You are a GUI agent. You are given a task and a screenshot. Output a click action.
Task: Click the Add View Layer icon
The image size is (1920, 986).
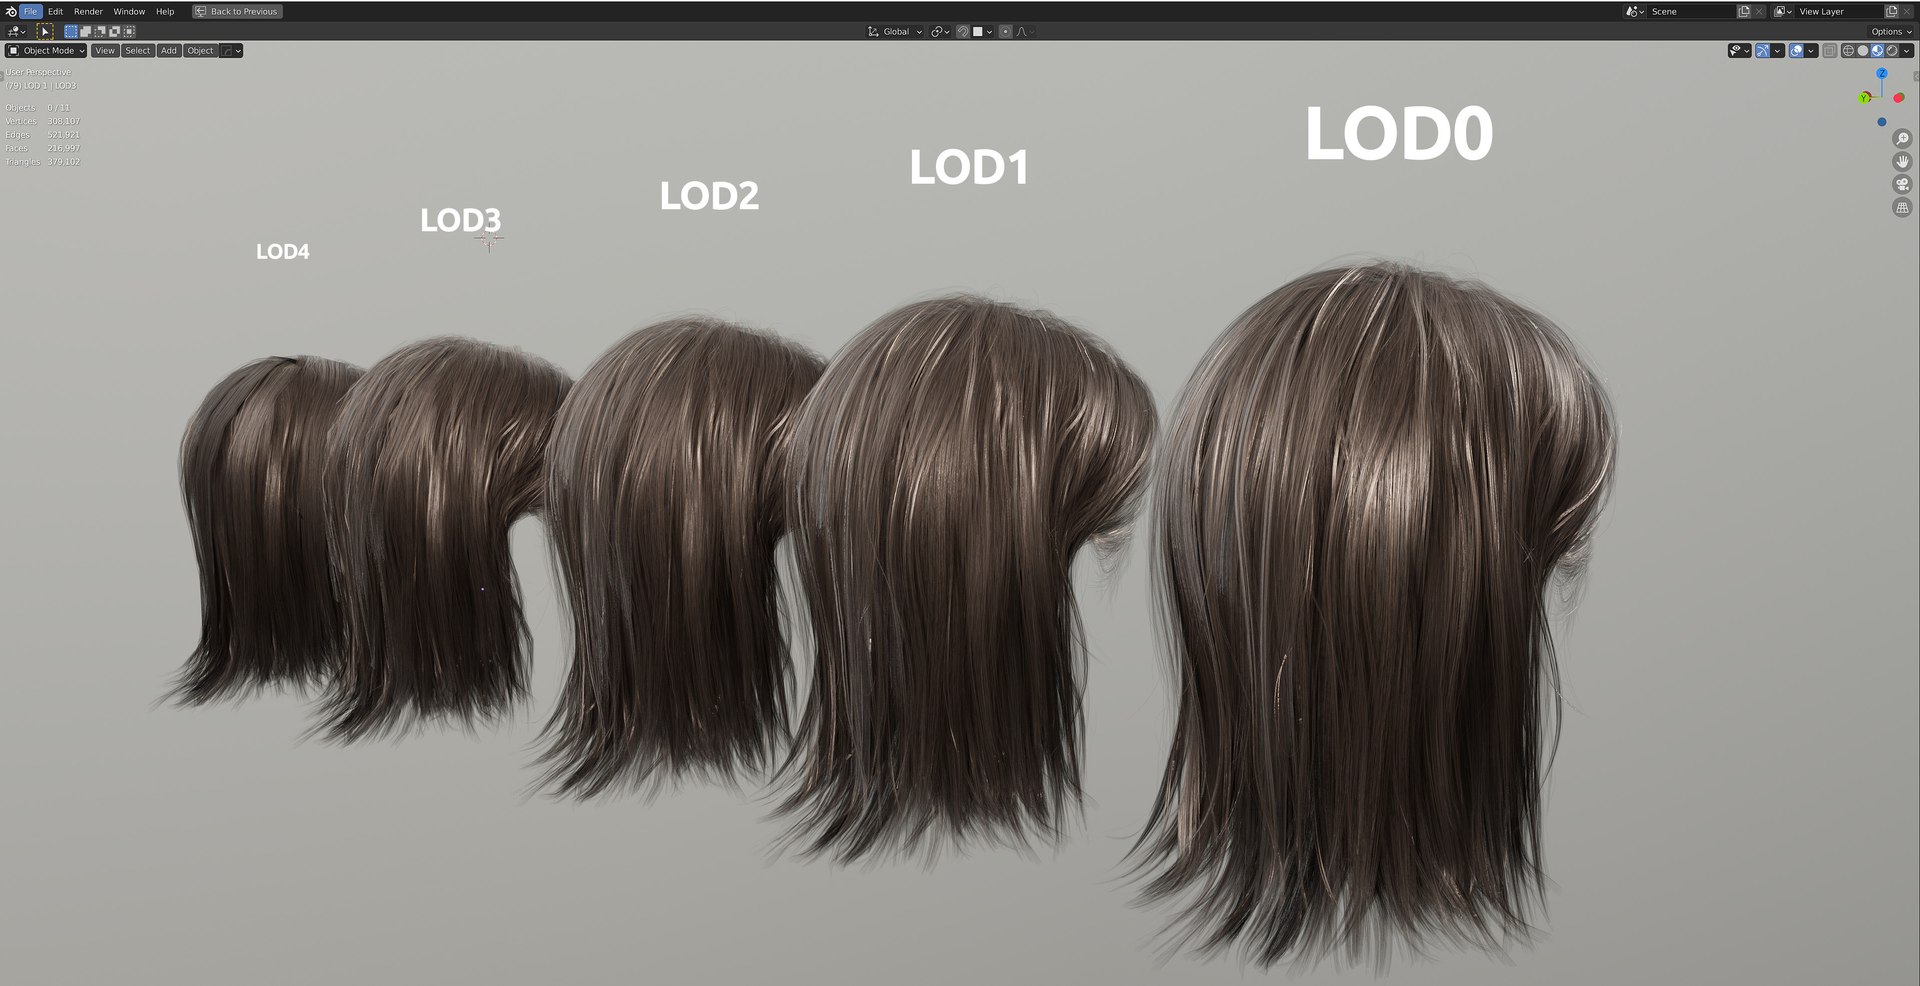[x=1892, y=11]
